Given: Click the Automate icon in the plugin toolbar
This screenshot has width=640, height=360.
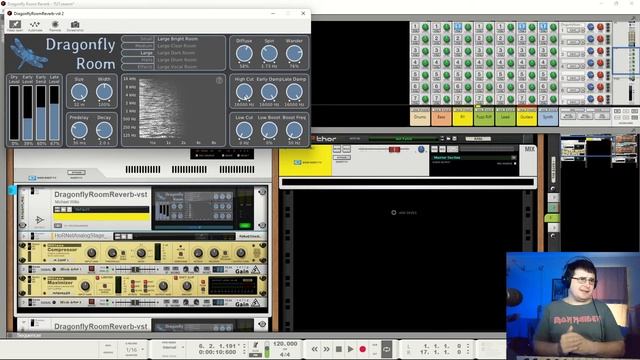Looking at the screenshot, I should 35,26.
